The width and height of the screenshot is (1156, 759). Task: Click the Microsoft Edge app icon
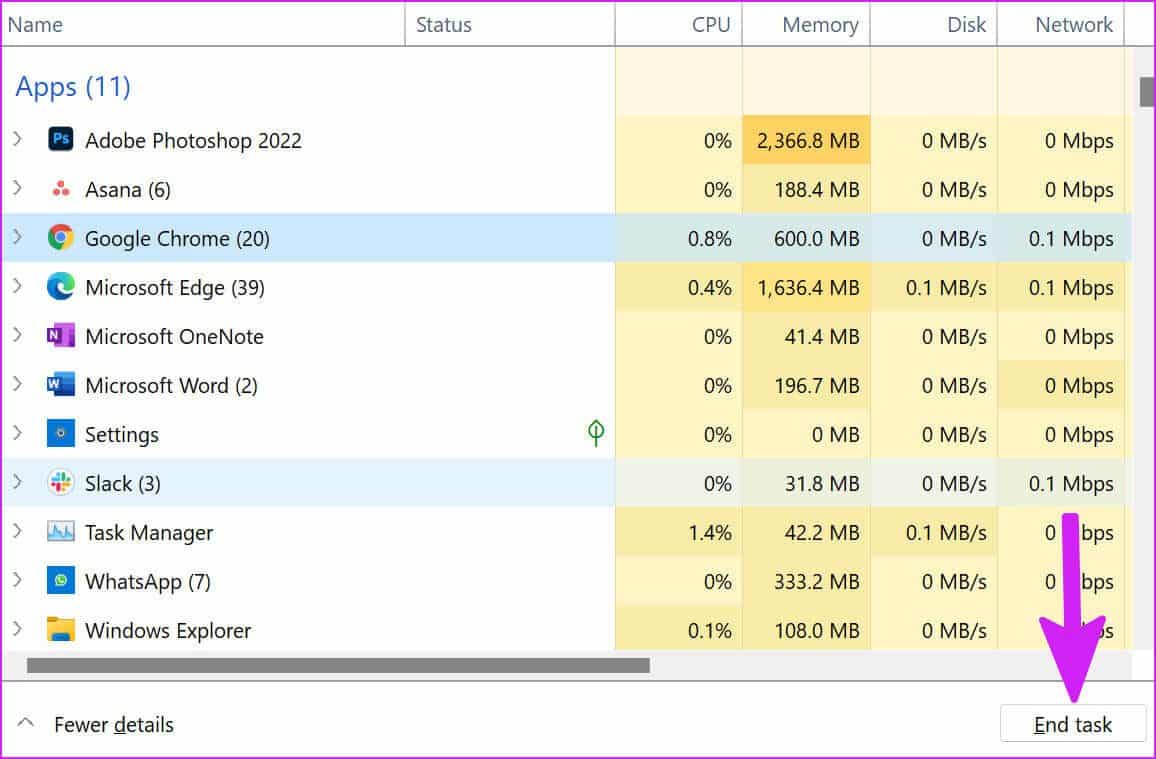(x=60, y=287)
